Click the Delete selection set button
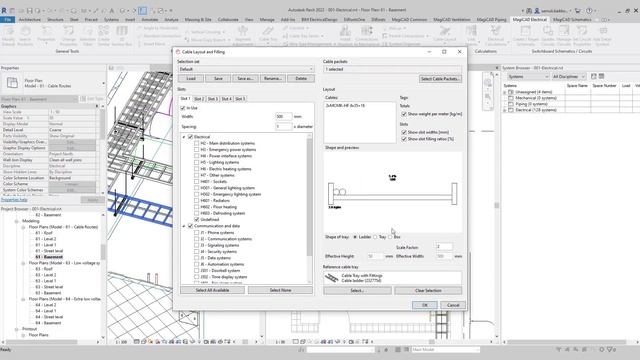Viewport: 640px width, 360px height. click(301, 78)
